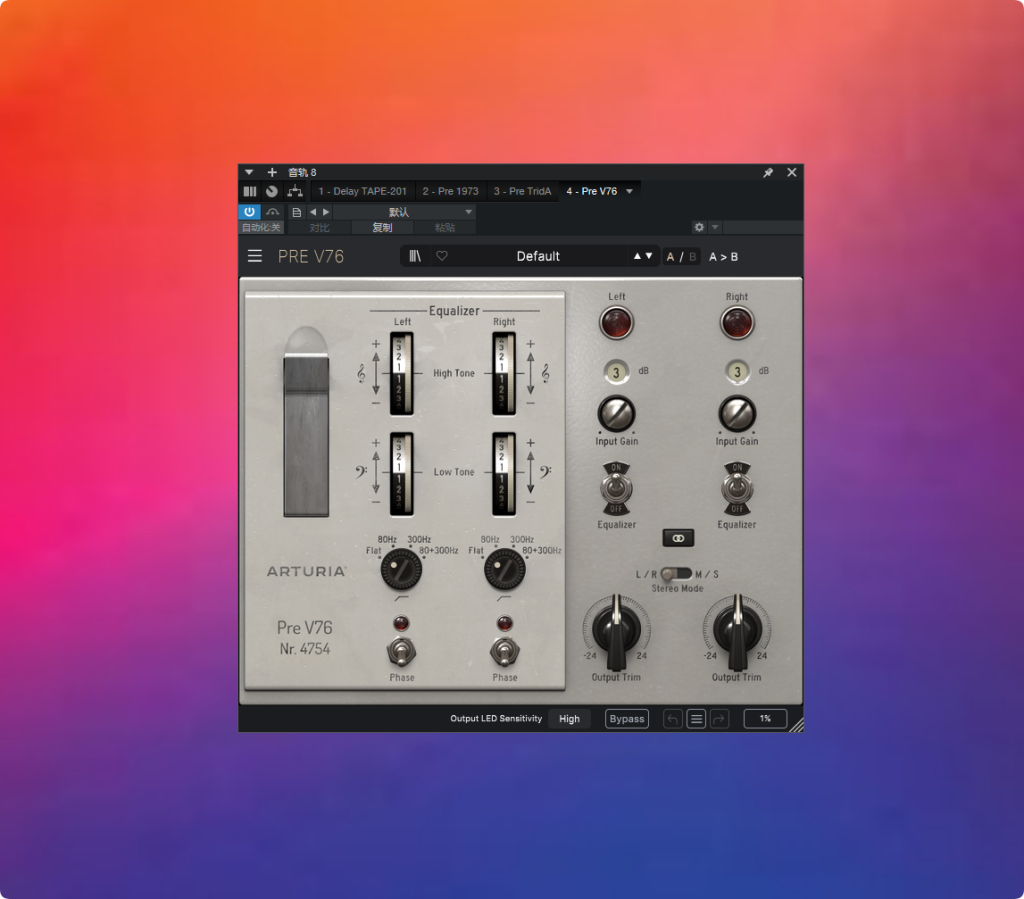Switch to the A state slot

[670, 257]
